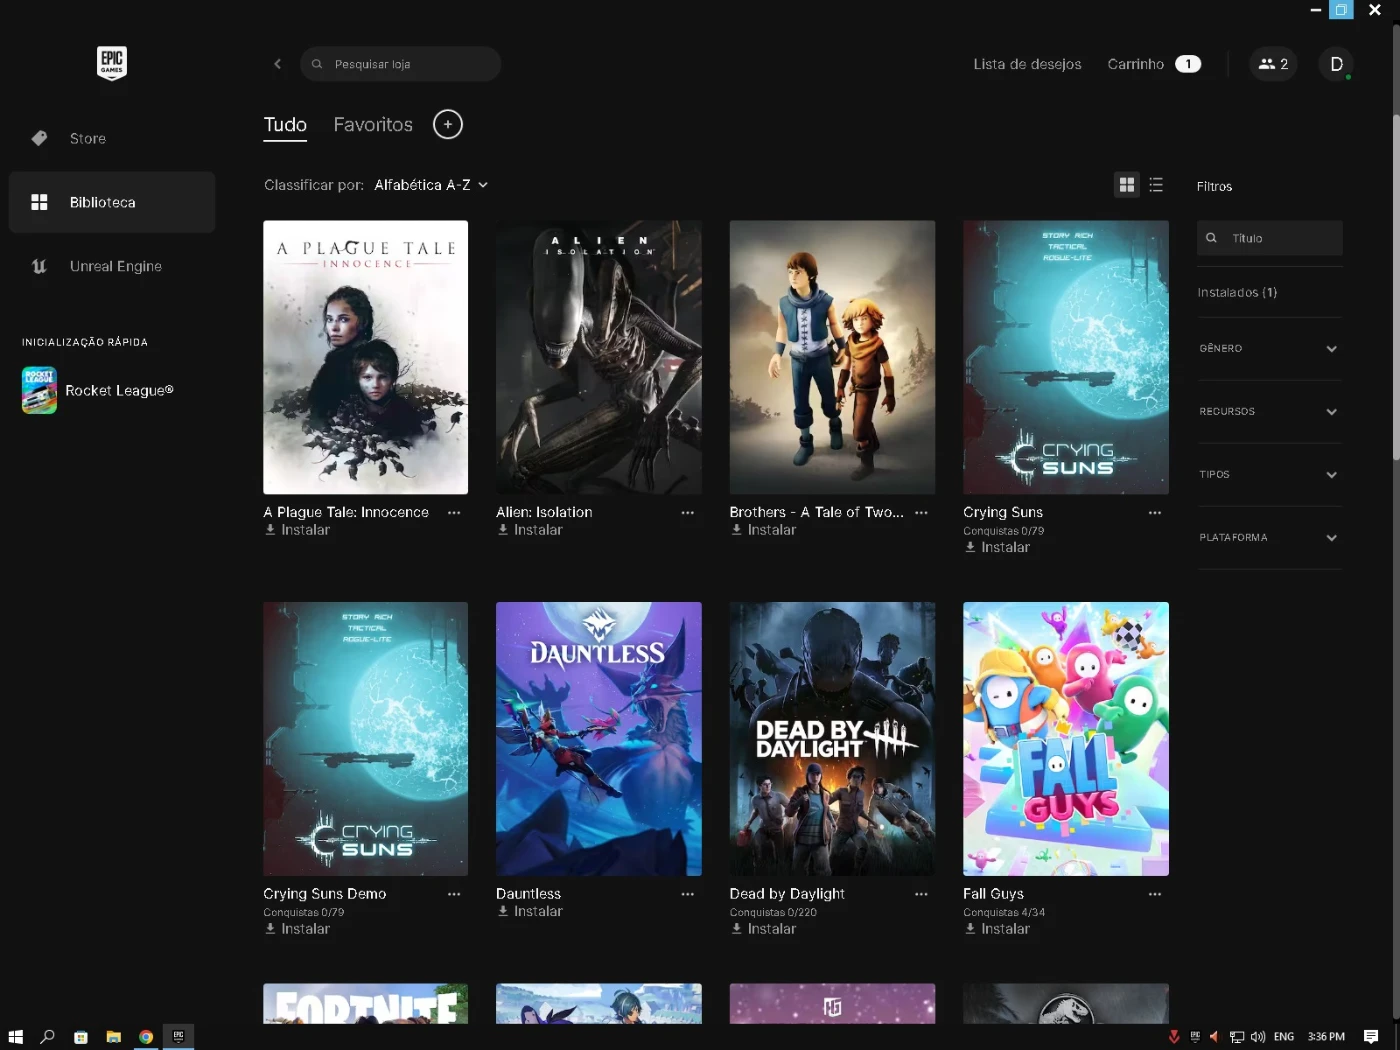Image resolution: width=1400 pixels, height=1050 pixels.
Task: Open the Fall Guys cover thumbnail
Action: (1066, 739)
